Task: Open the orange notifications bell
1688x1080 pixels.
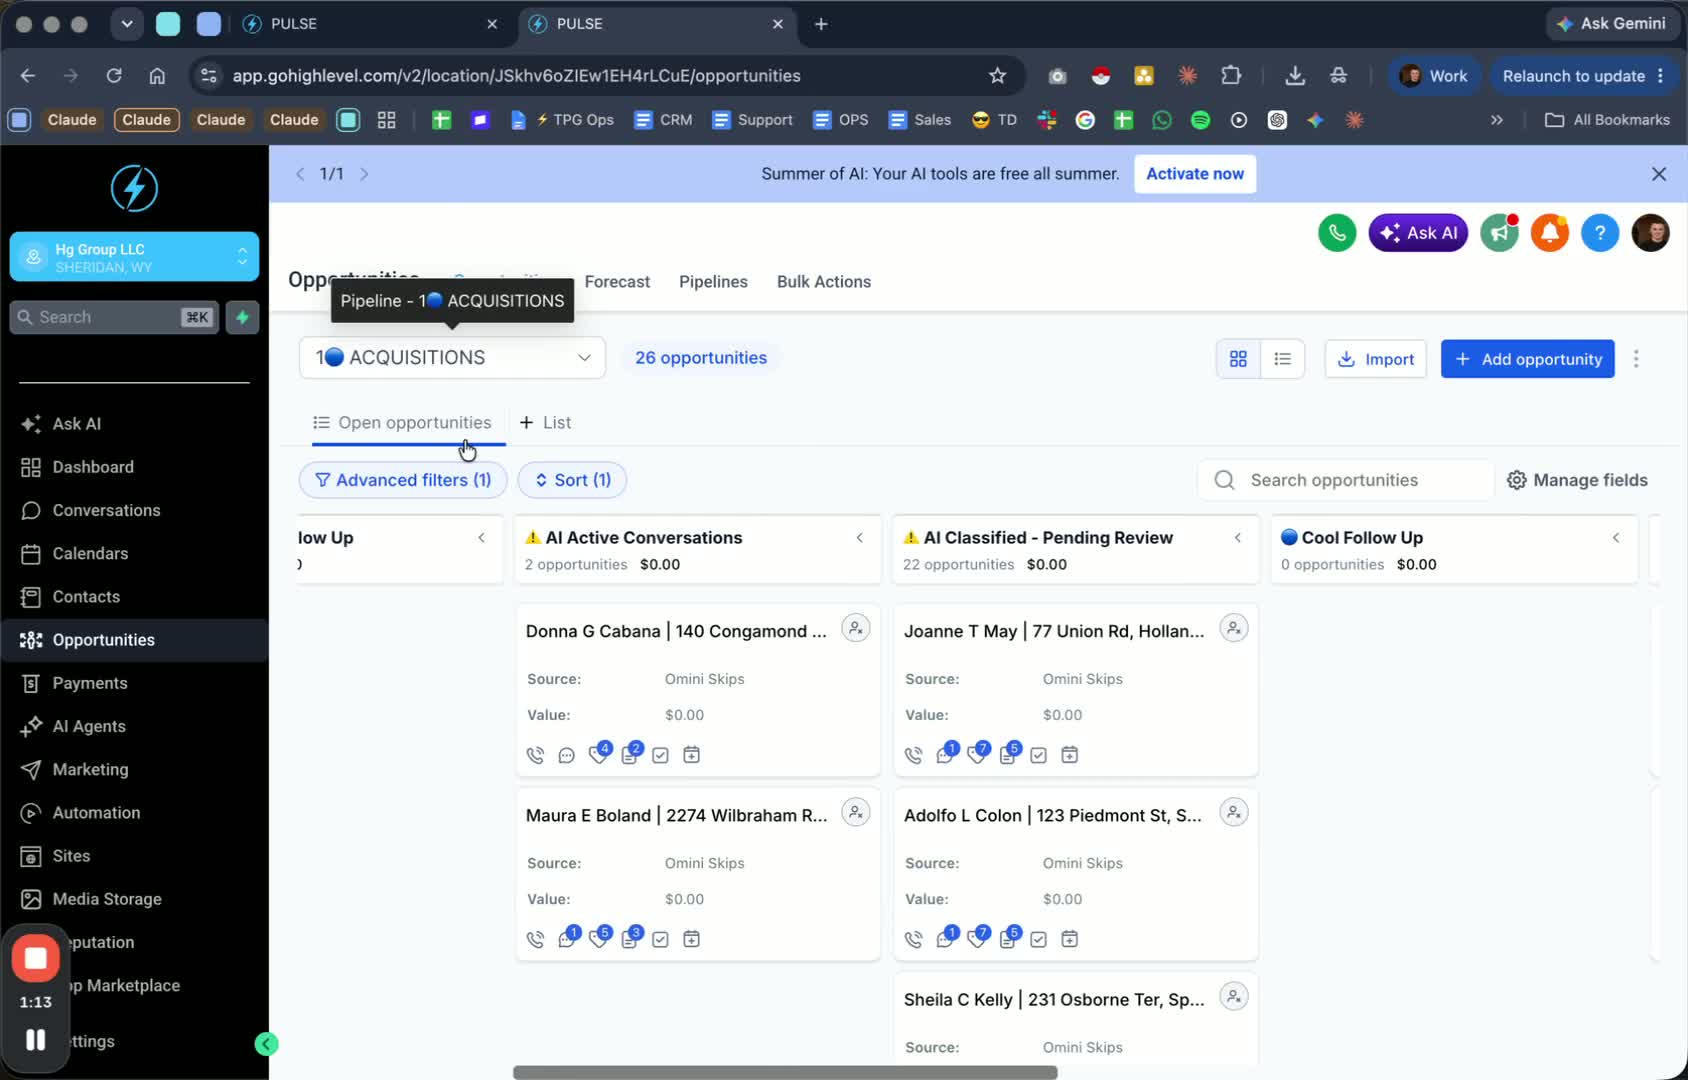Action: click(1549, 233)
